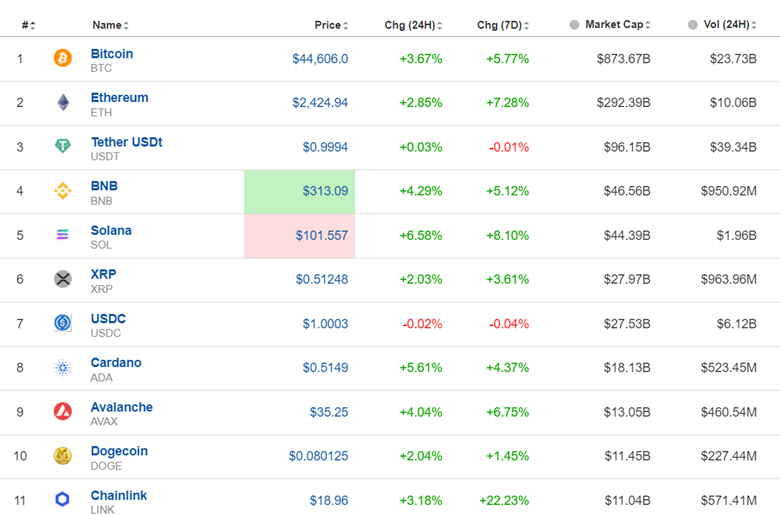Open the BNB name link

[104, 186]
